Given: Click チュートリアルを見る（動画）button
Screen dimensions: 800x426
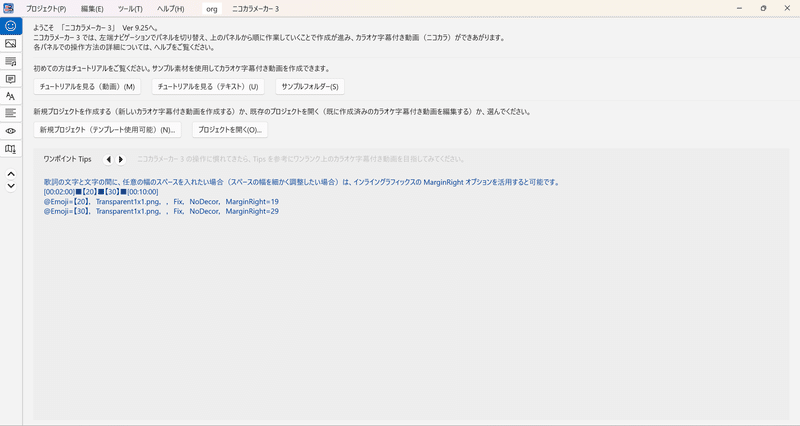Looking at the screenshot, I should click(x=87, y=87).
